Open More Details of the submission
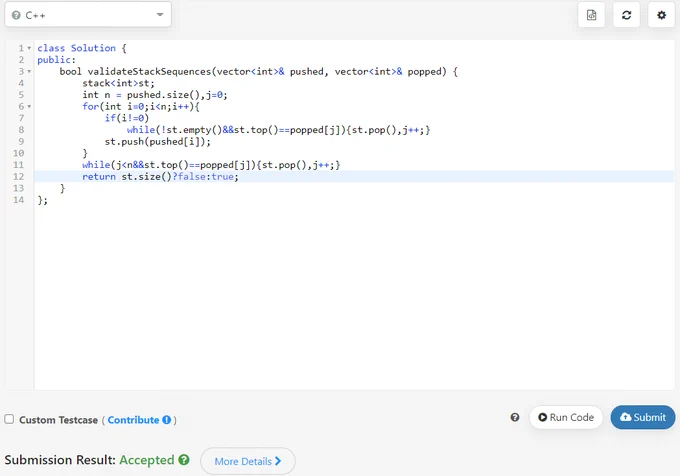This screenshot has height=476, width=680. pyautogui.click(x=248, y=461)
